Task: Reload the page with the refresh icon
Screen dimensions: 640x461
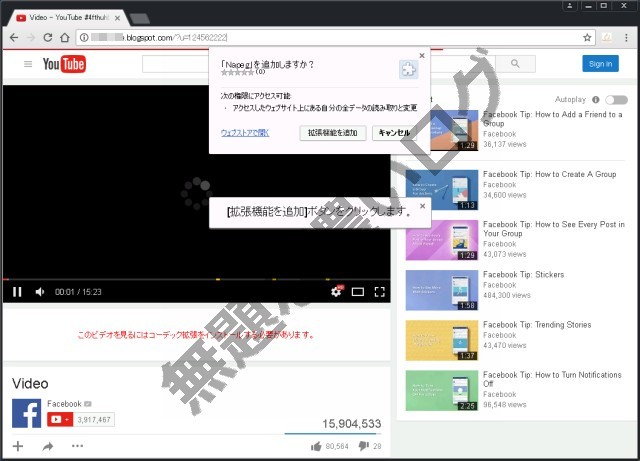Action: point(48,38)
